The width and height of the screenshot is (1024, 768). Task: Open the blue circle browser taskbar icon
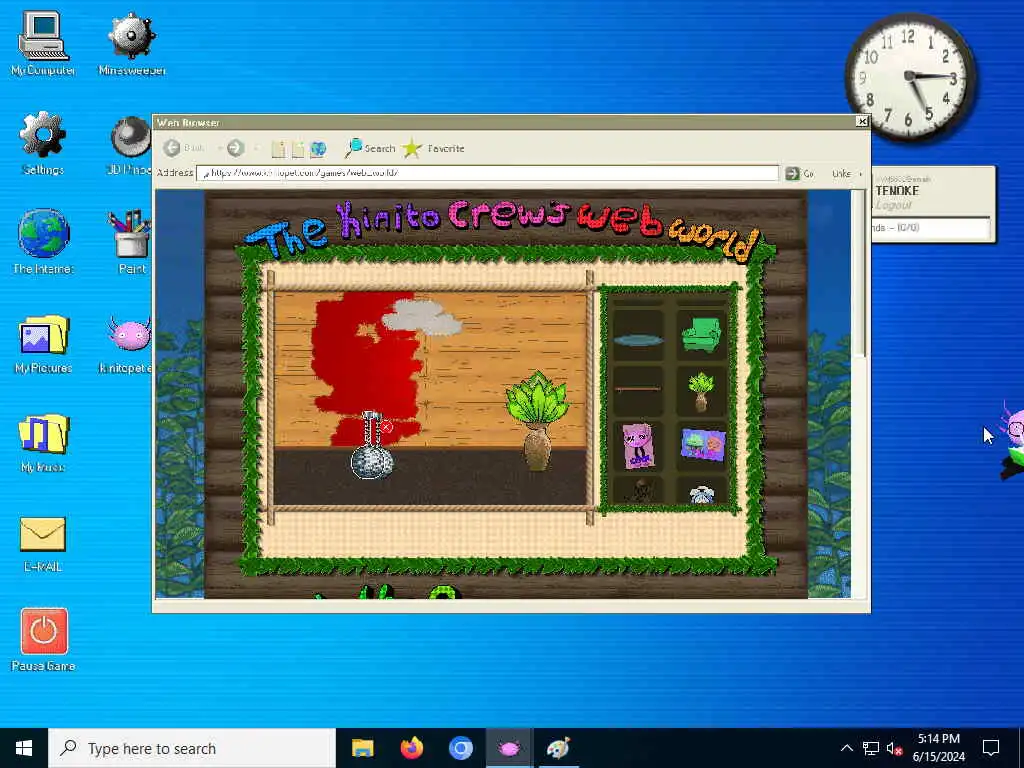(x=460, y=748)
